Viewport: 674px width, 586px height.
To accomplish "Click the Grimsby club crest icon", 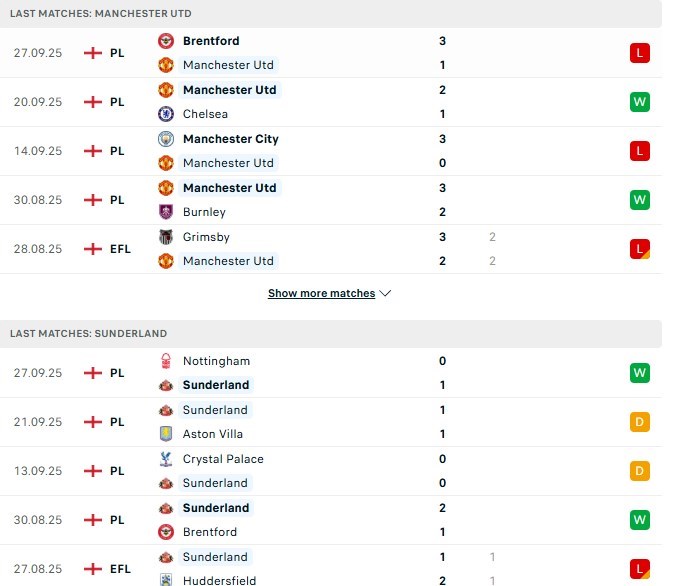I will (x=166, y=237).
